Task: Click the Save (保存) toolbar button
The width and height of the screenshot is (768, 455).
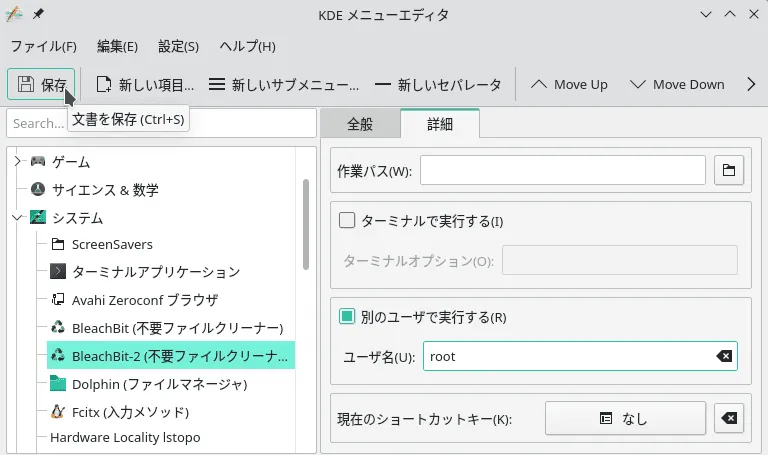Action: 41,85
